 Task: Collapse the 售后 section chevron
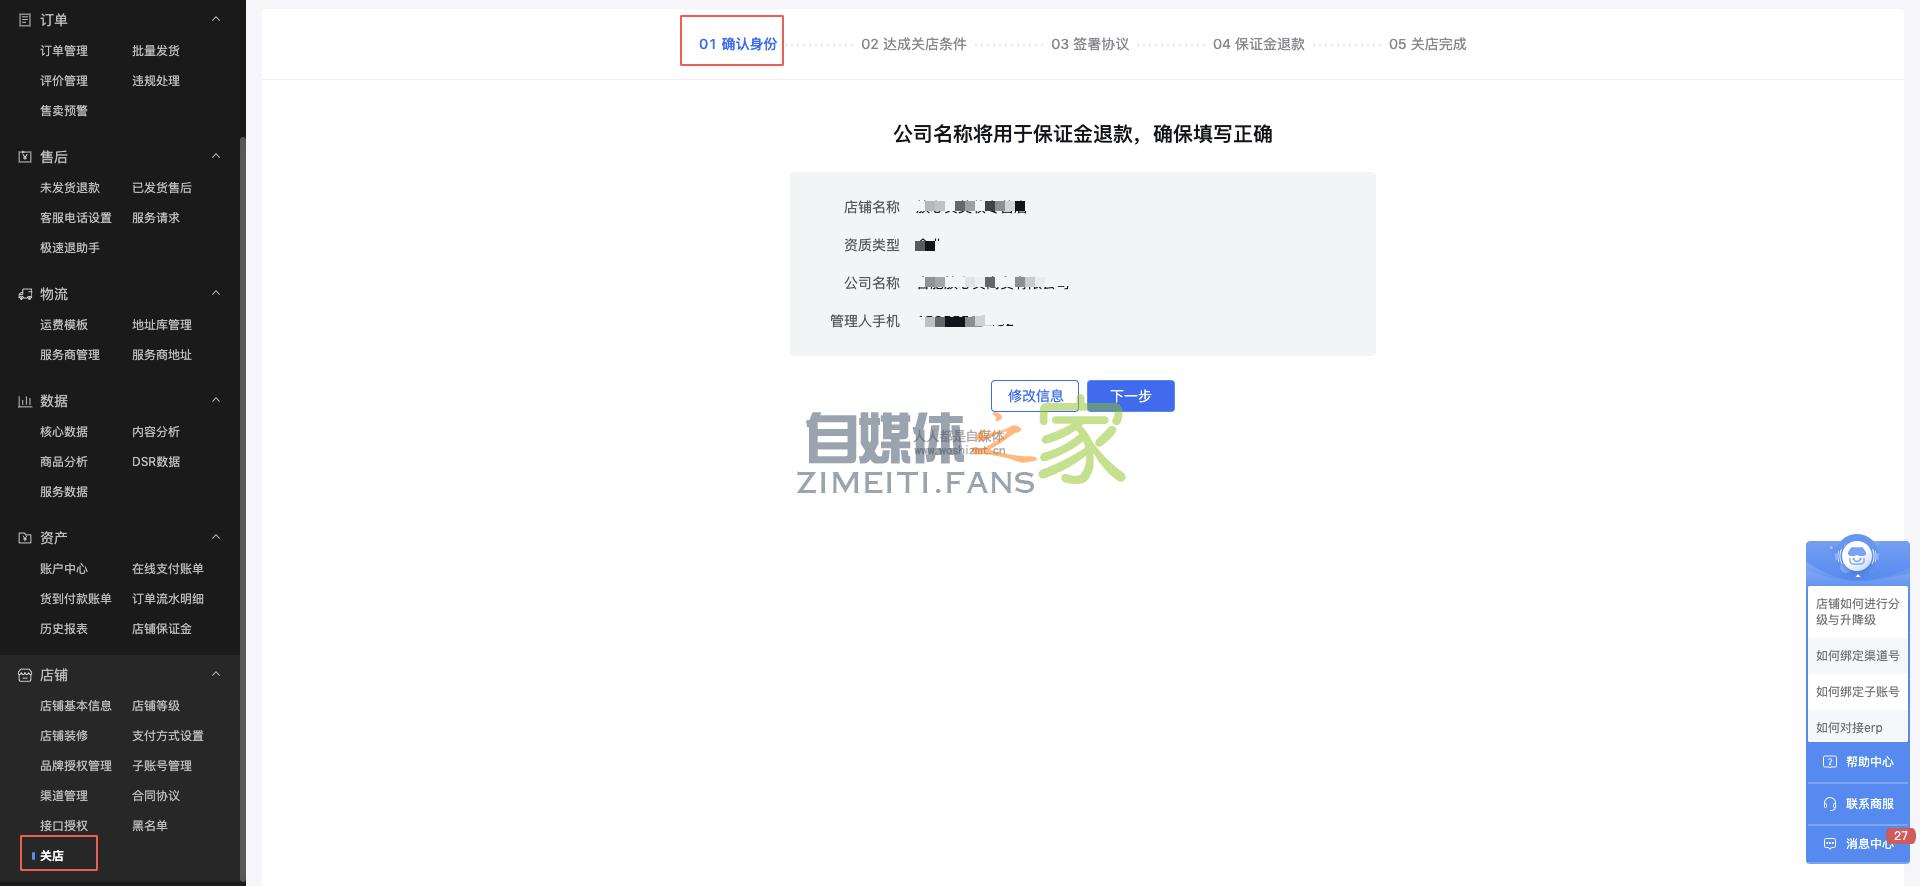216,156
